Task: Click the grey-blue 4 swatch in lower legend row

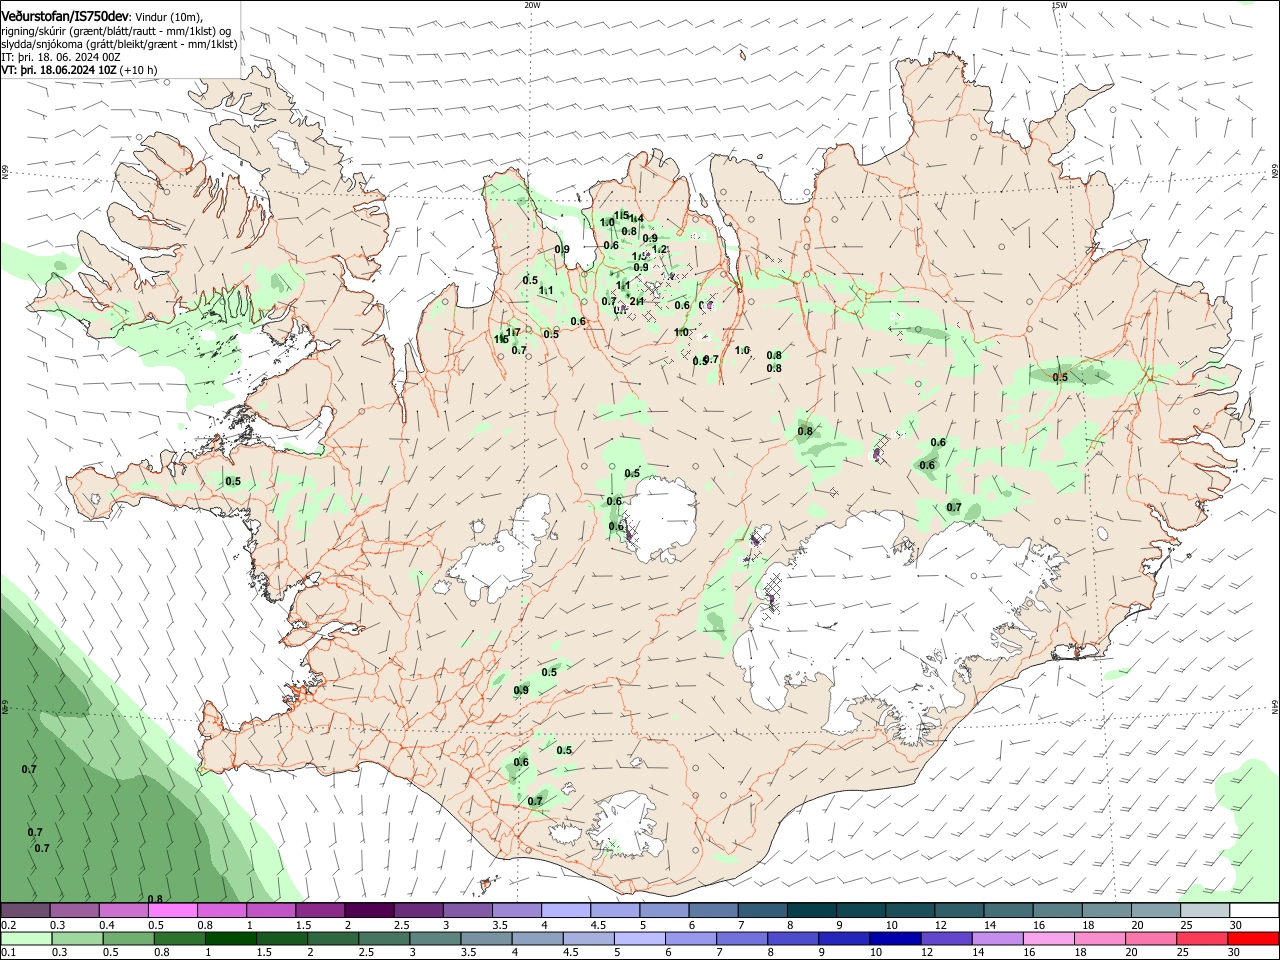Action: click(536, 939)
